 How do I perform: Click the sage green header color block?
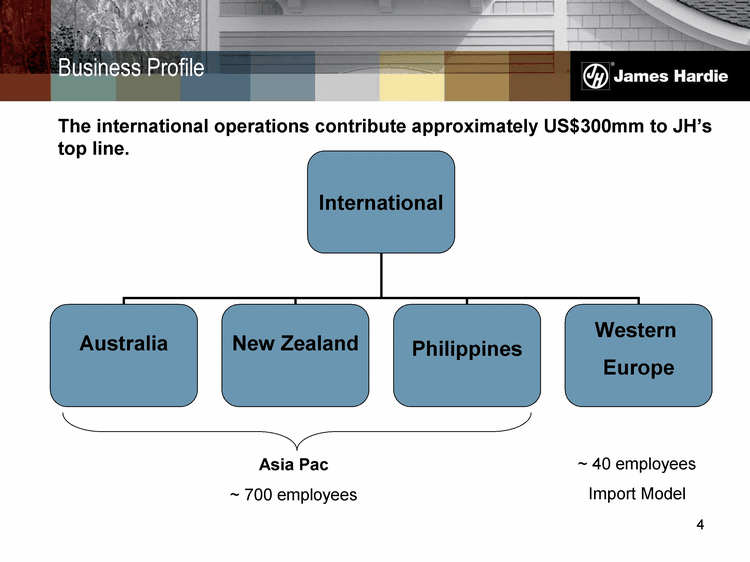(x=83, y=87)
